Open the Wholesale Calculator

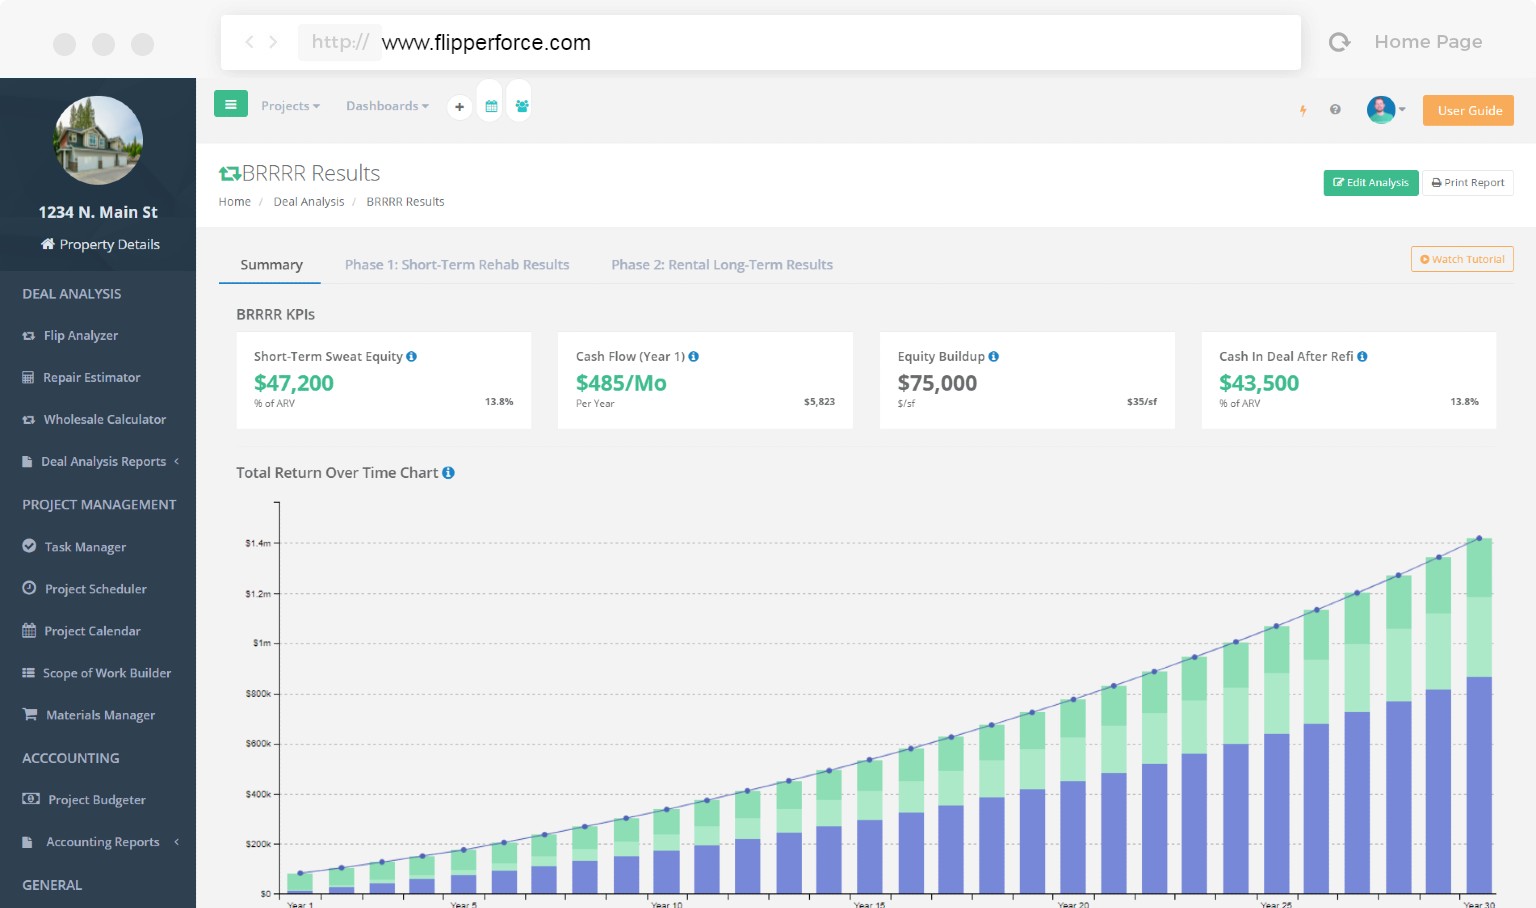coord(105,419)
